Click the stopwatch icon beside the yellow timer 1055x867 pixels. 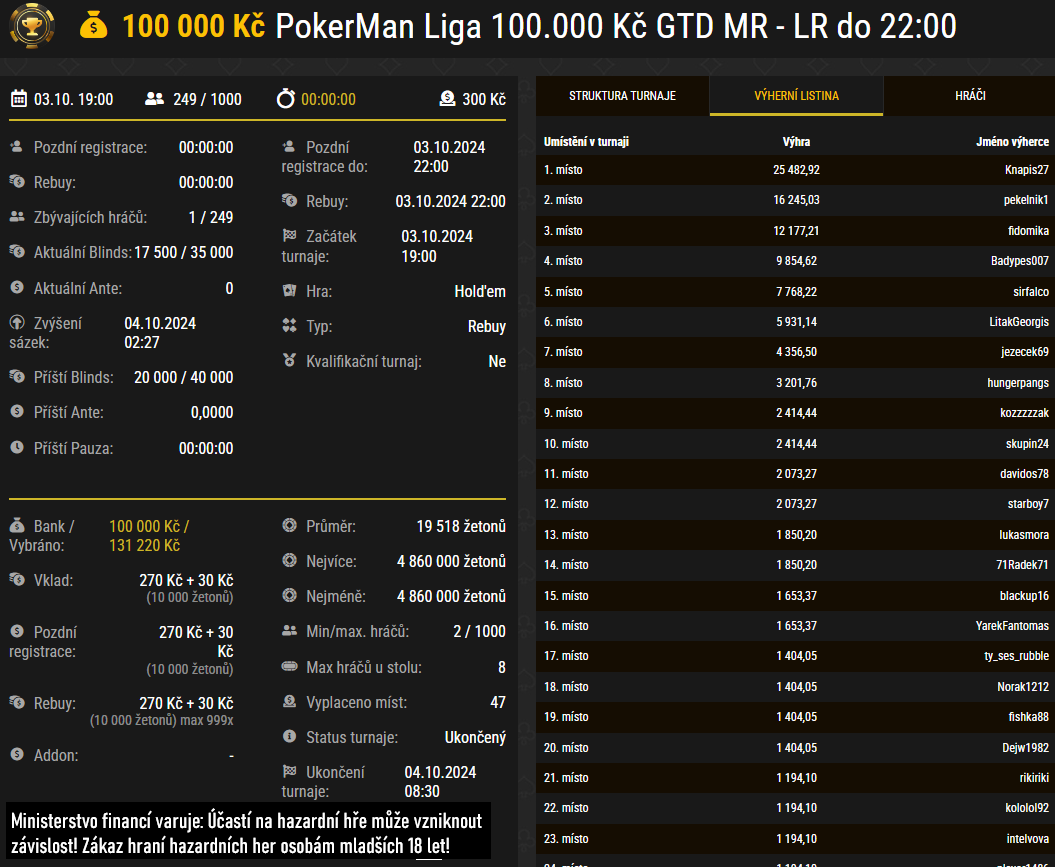pos(286,98)
